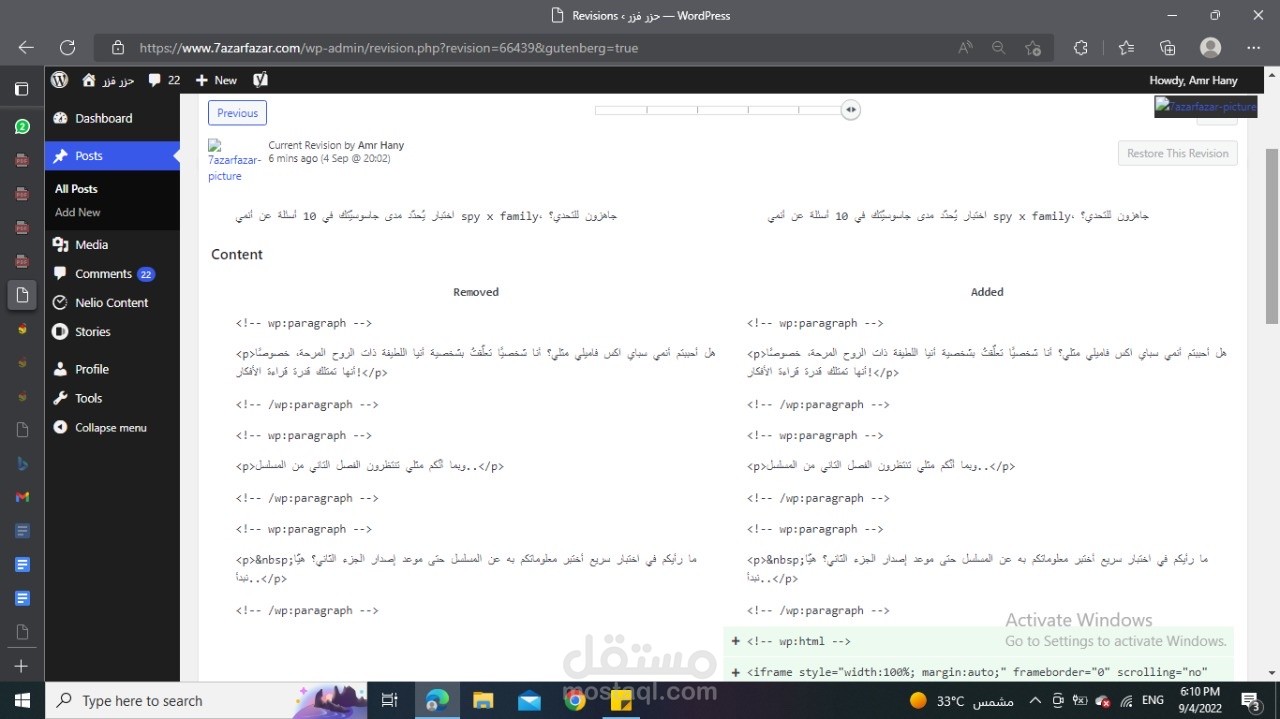This screenshot has height=719, width=1280.
Task: Open Nelio Content in the sidebar
Action: click(112, 302)
